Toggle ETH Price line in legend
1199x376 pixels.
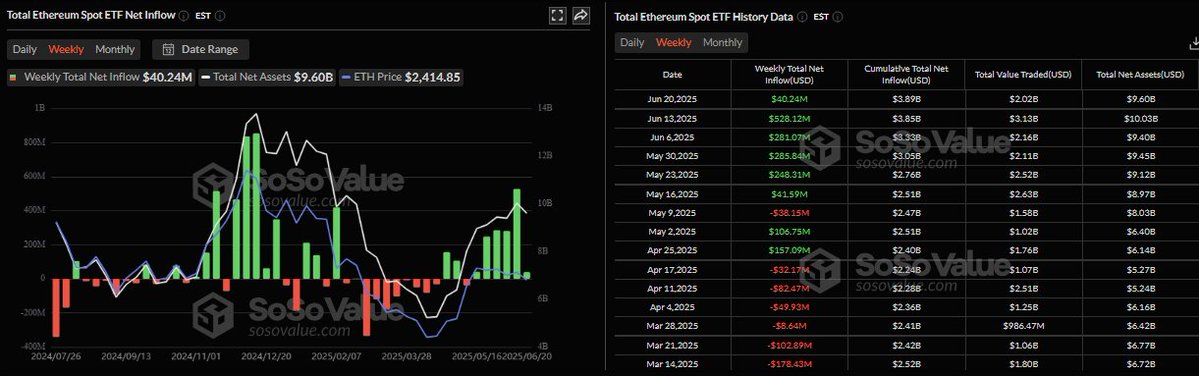tap(401, 76)
